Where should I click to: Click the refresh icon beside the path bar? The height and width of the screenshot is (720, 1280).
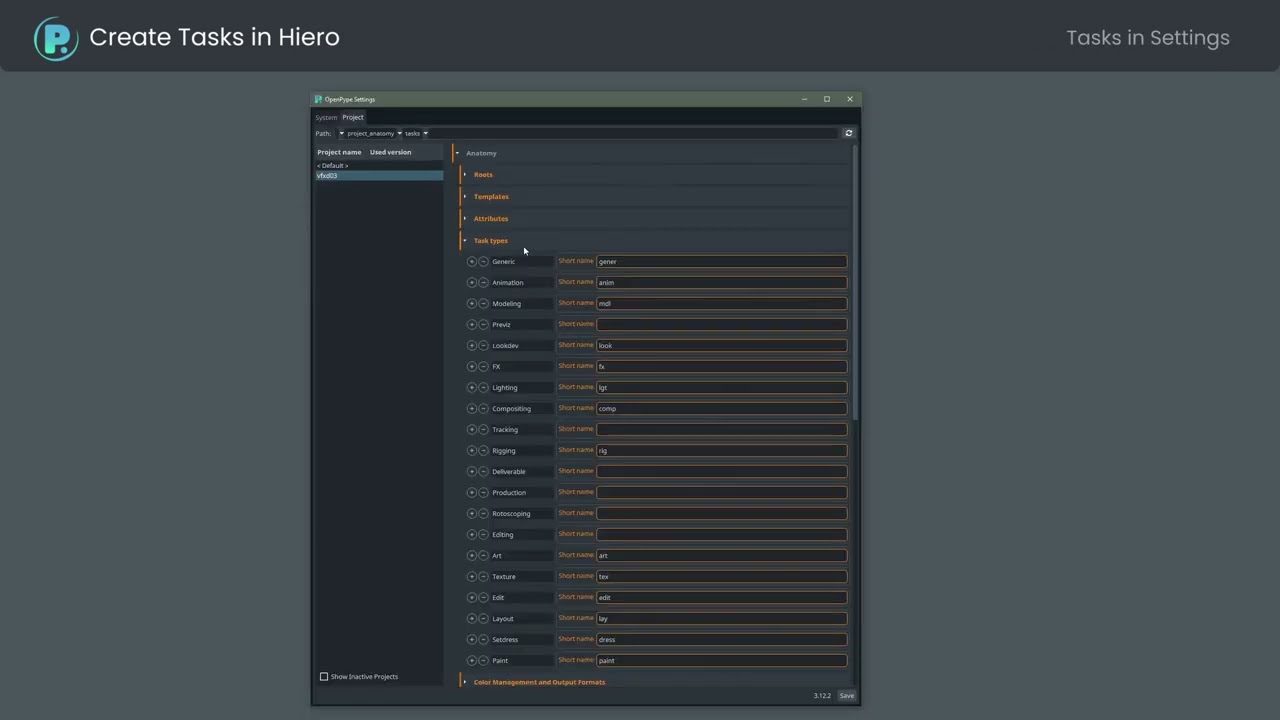coord(848,133)
